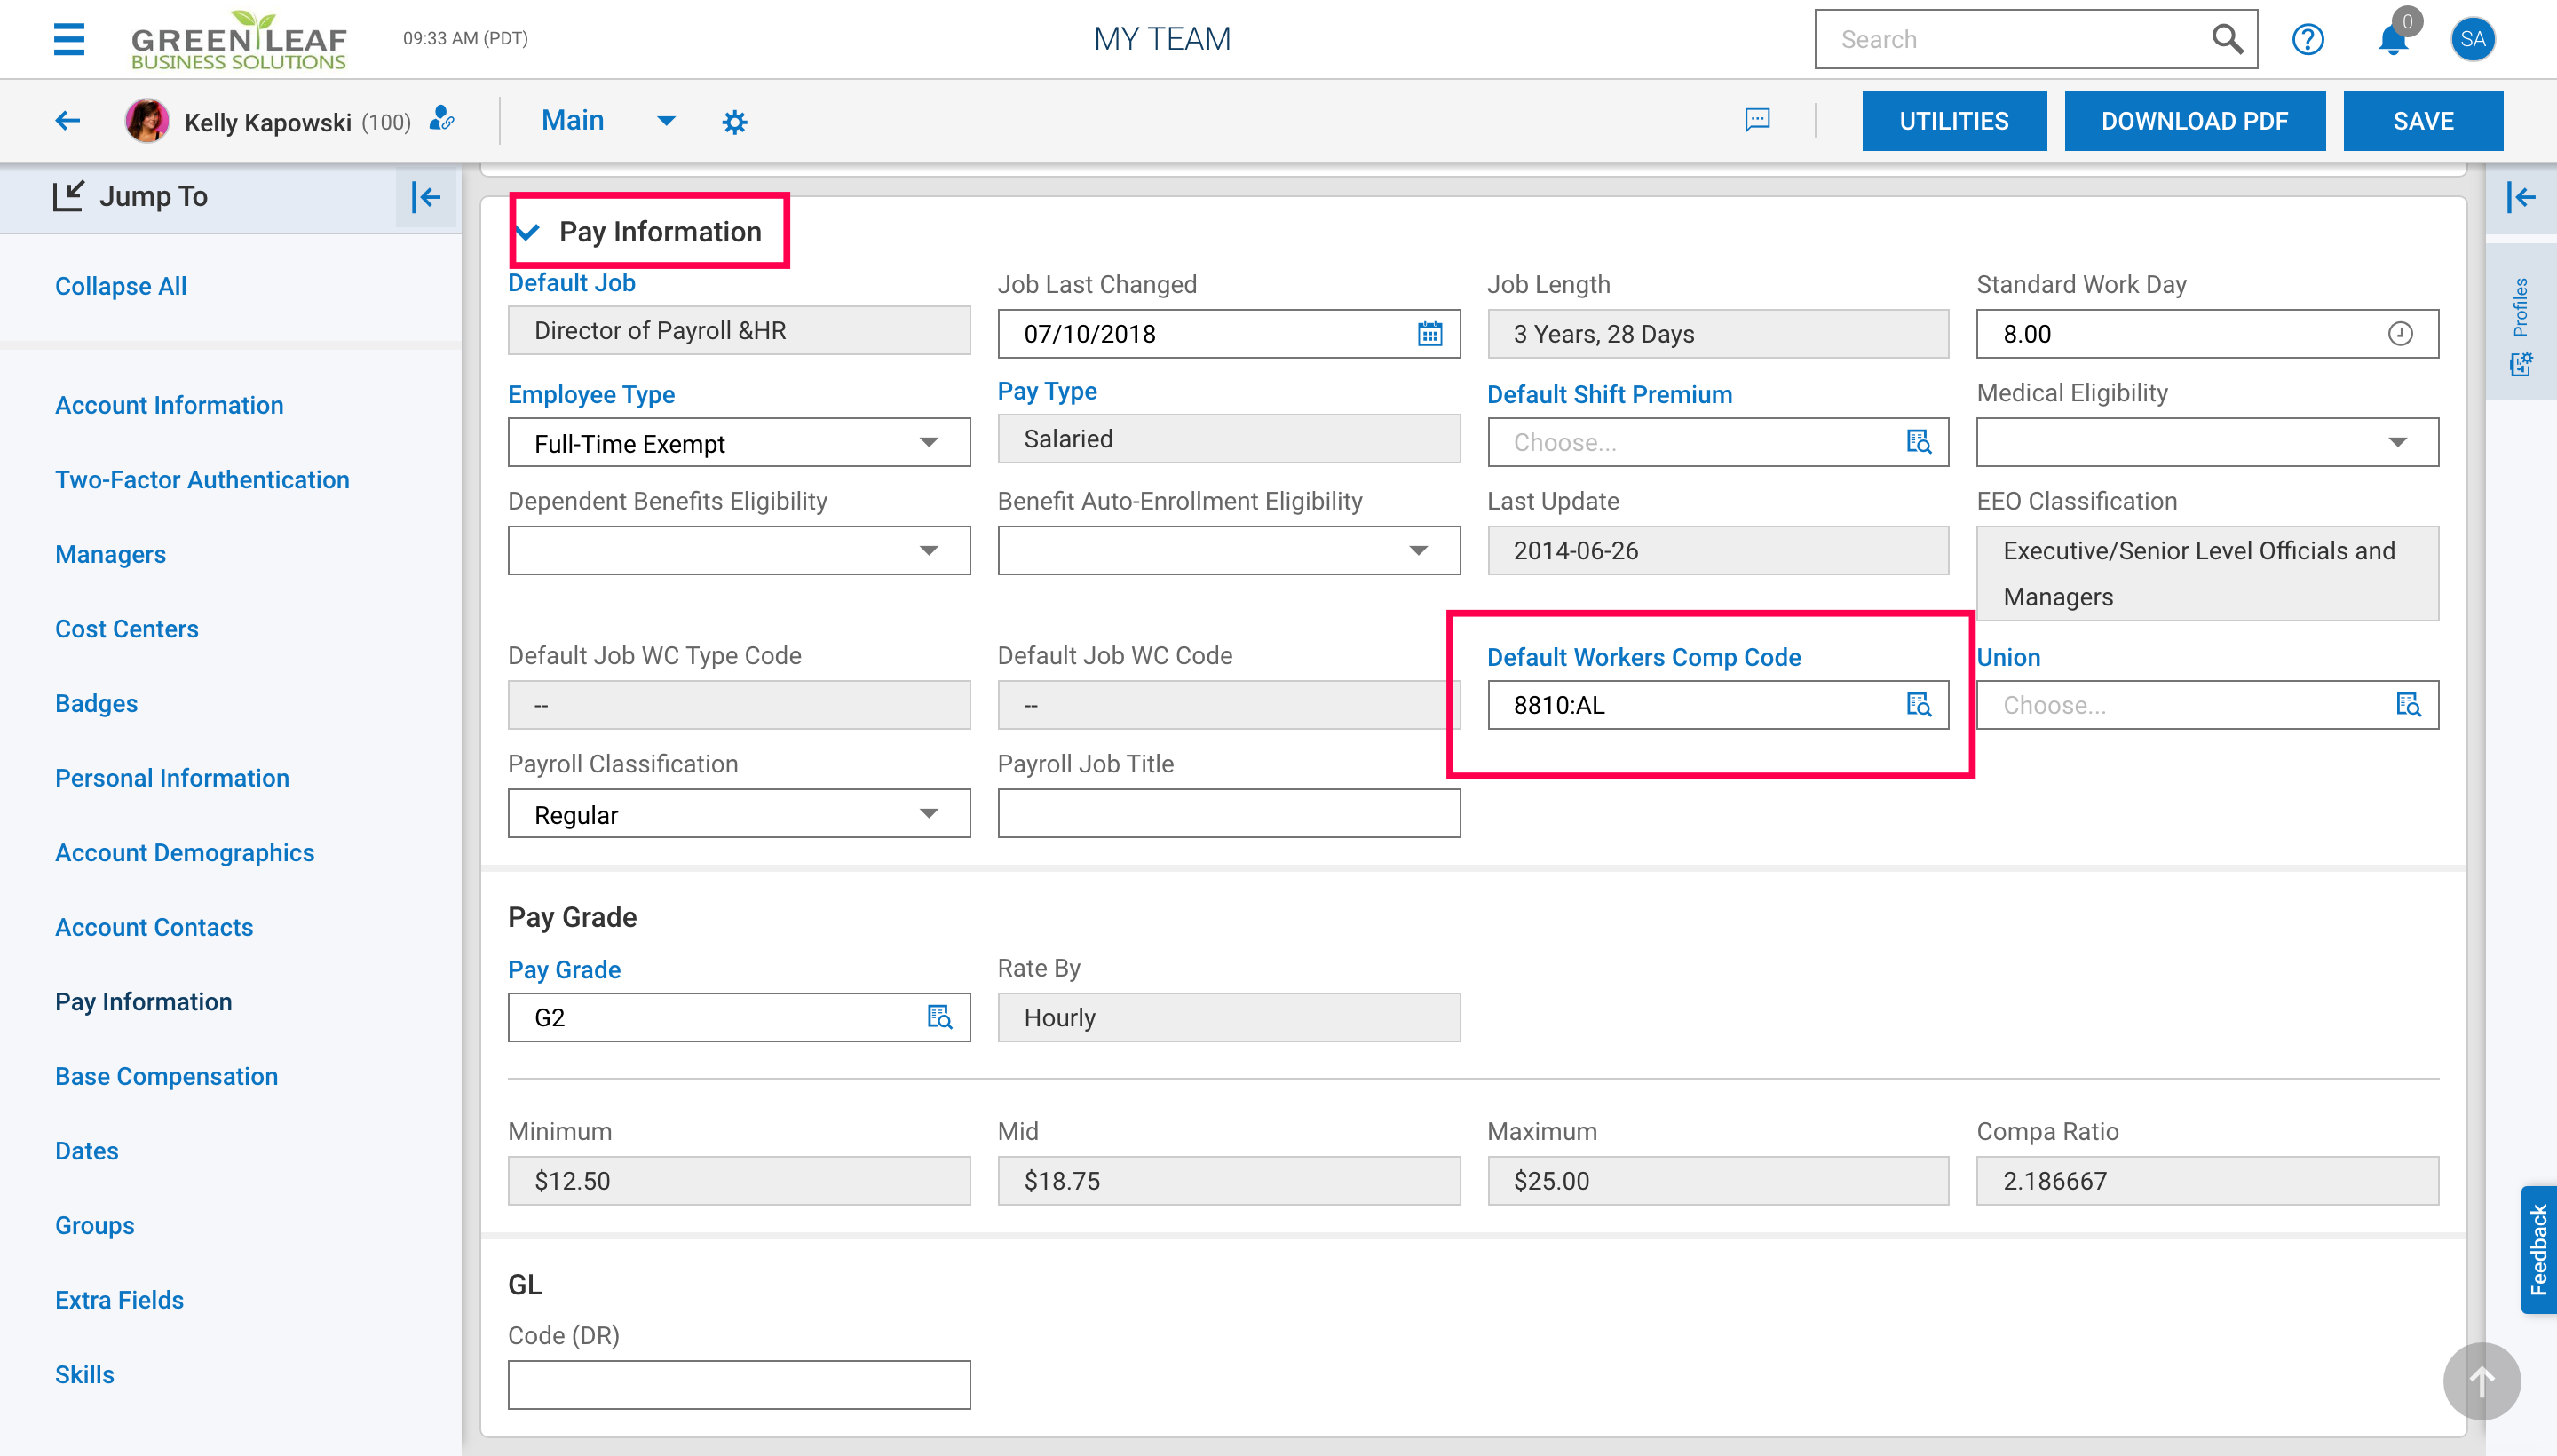Collapse the Jump To side panel
This screenshot has width=2557, height=1456.
426,197
